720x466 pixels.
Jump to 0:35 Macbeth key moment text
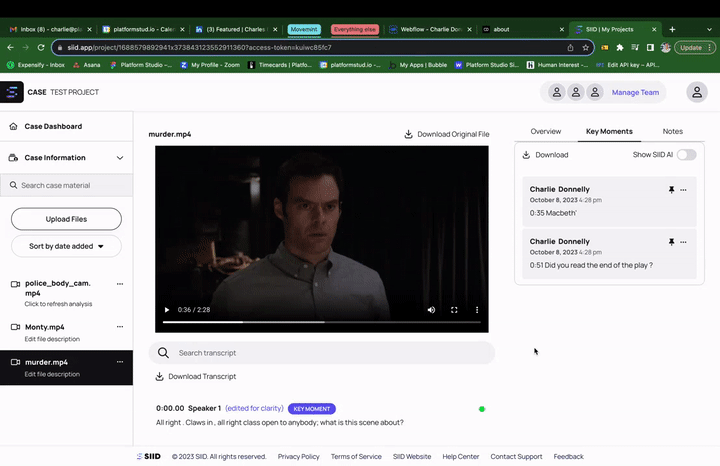[x=553, y=213]
